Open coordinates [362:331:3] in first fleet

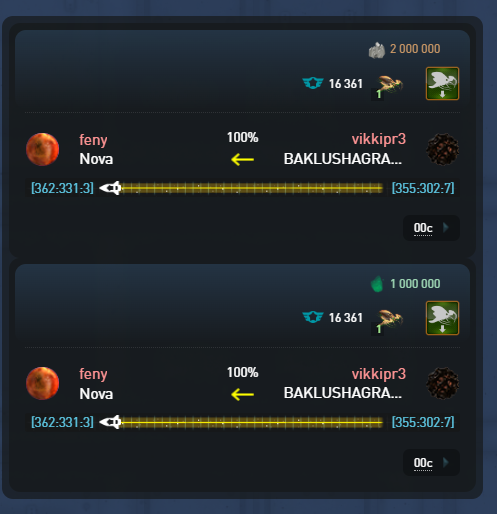(62, 188)
